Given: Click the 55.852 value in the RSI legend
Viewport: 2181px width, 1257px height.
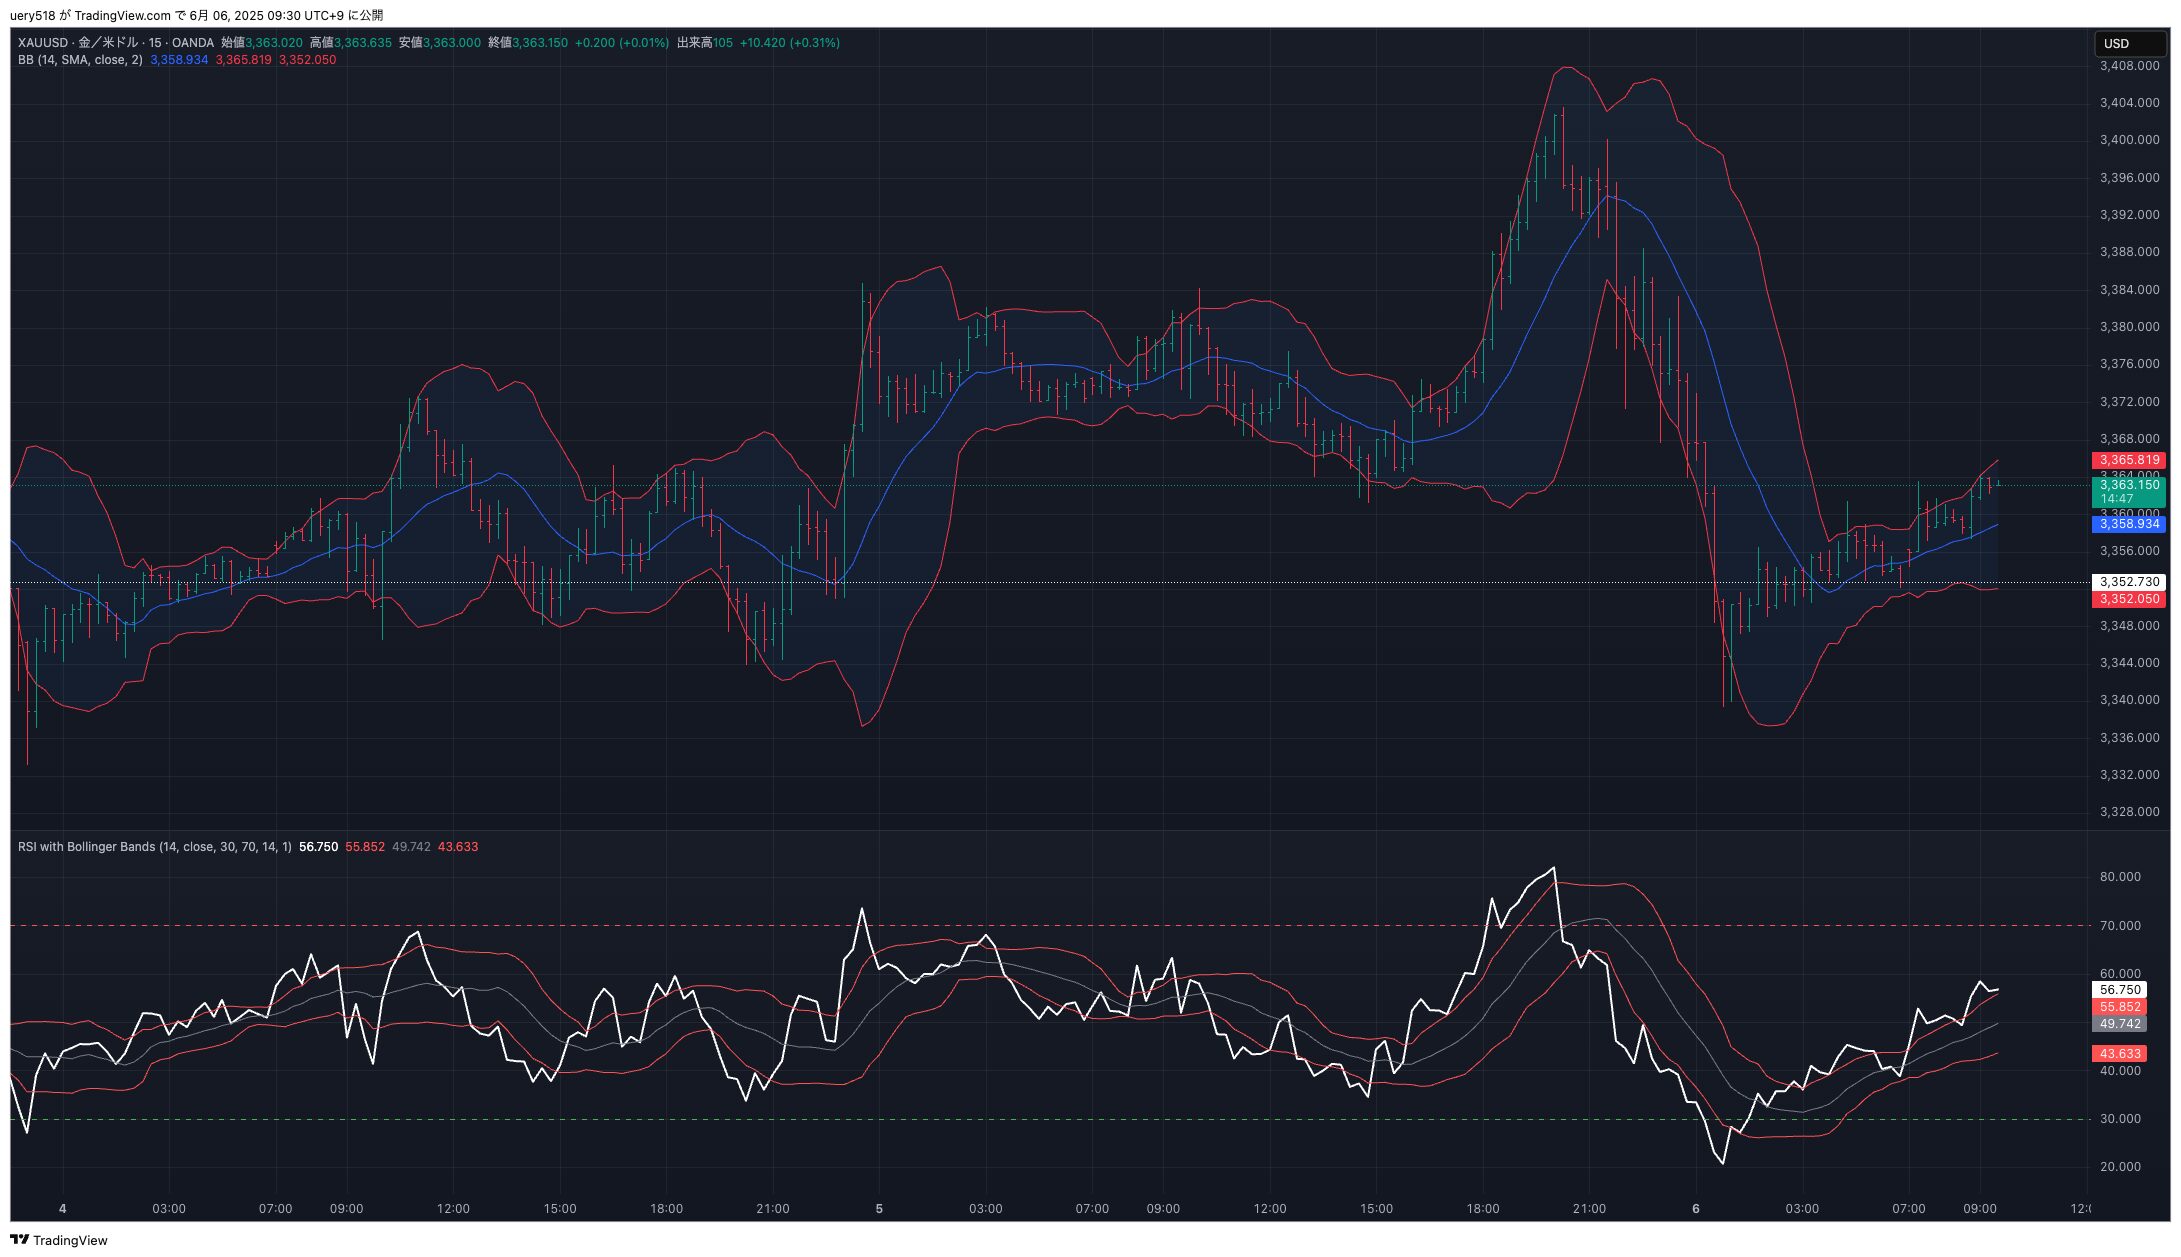Looking at the screenshot, I should coord(365,847).
